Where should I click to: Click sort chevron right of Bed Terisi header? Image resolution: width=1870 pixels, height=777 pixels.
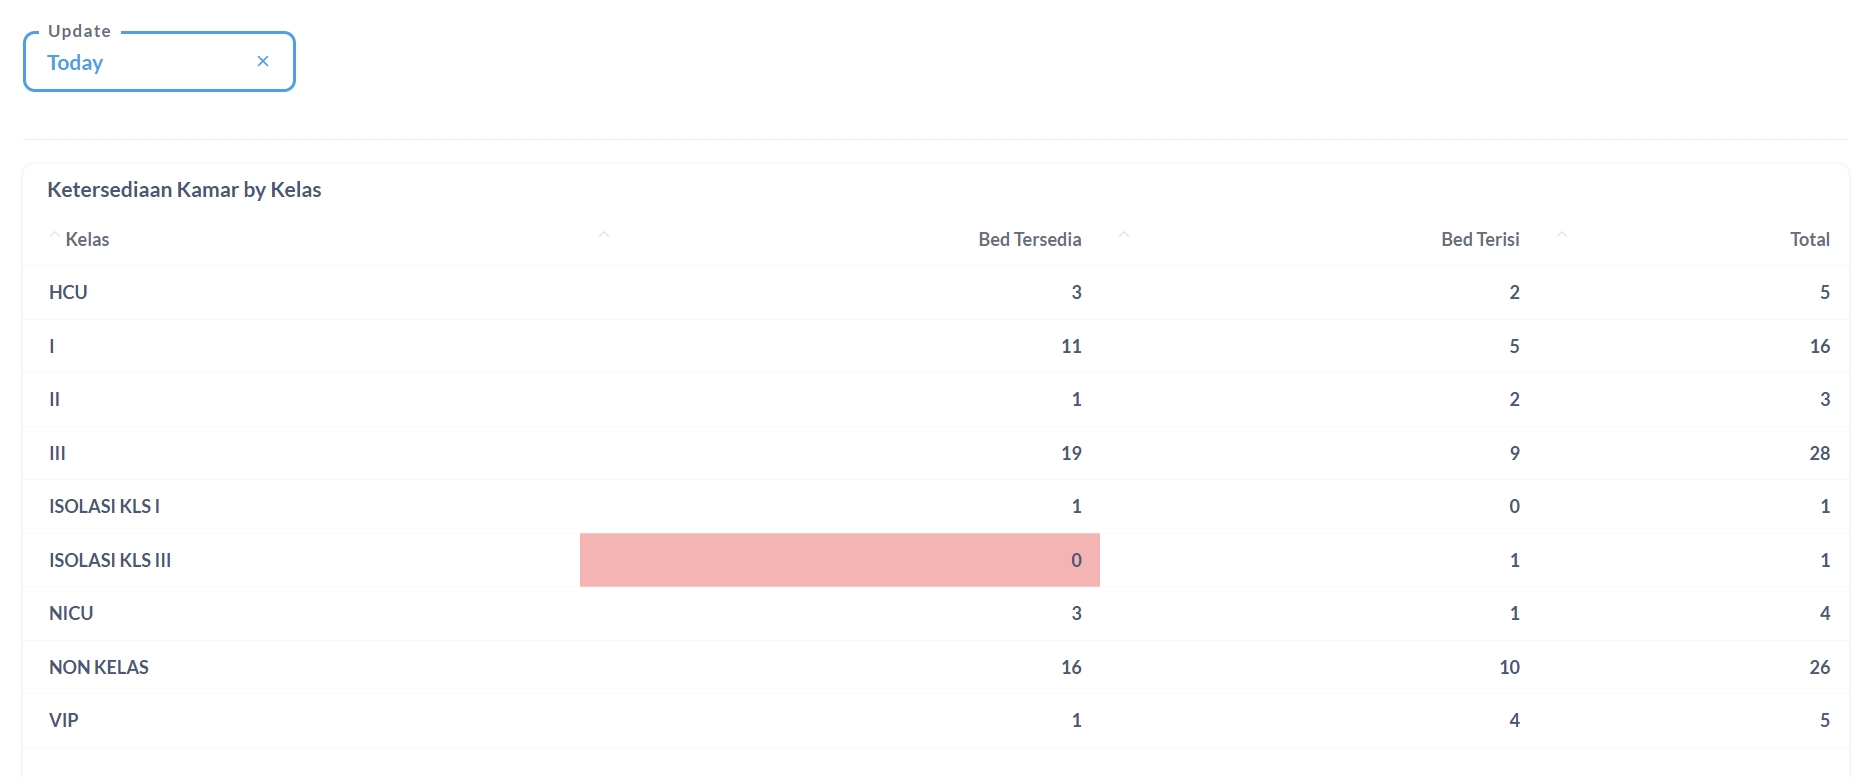pyautogui.click(x=1562, y=236)
